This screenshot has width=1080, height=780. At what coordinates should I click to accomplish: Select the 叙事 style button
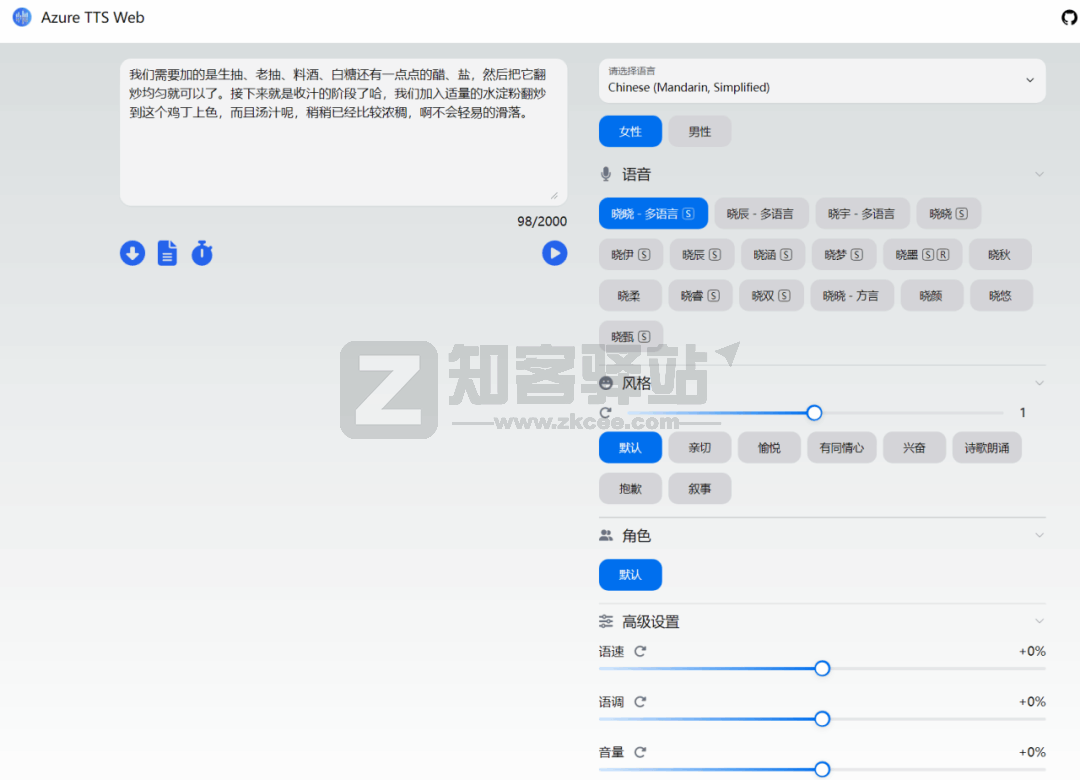coord(699,488)
